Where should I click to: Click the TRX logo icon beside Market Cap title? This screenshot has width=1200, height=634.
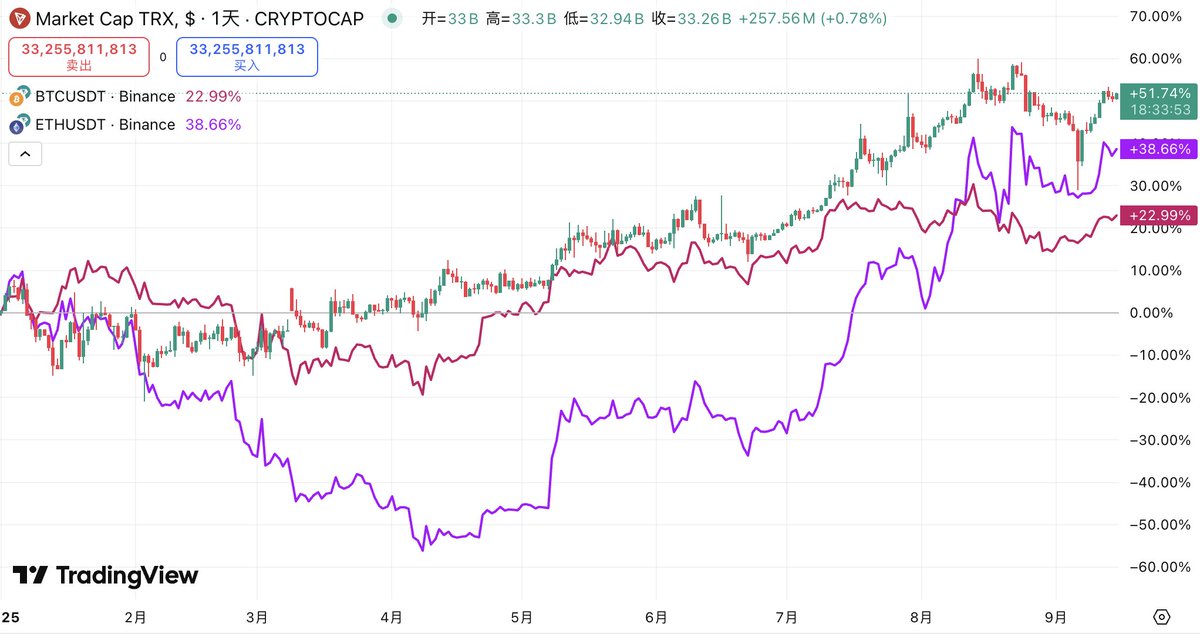19,19
